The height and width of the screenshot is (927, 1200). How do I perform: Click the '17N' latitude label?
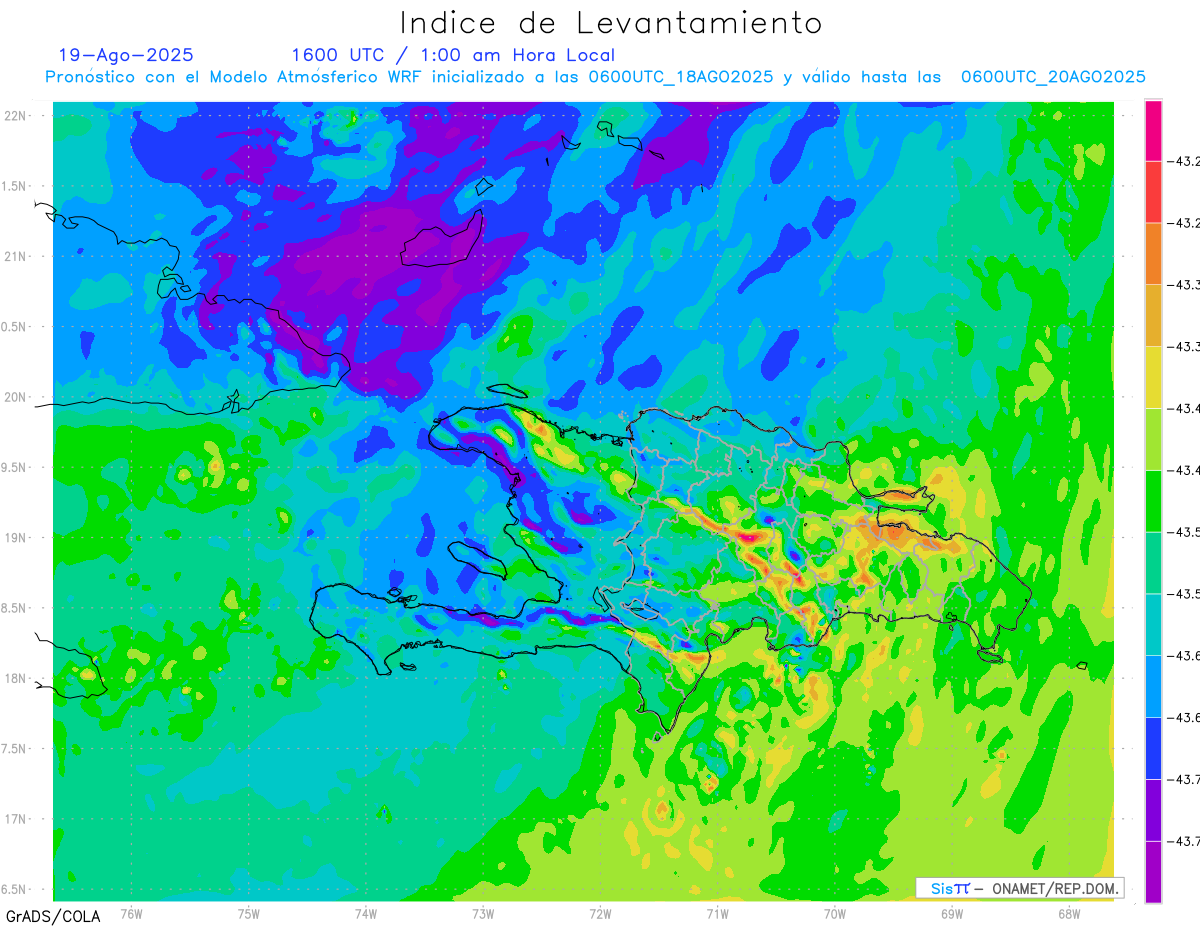17,819
